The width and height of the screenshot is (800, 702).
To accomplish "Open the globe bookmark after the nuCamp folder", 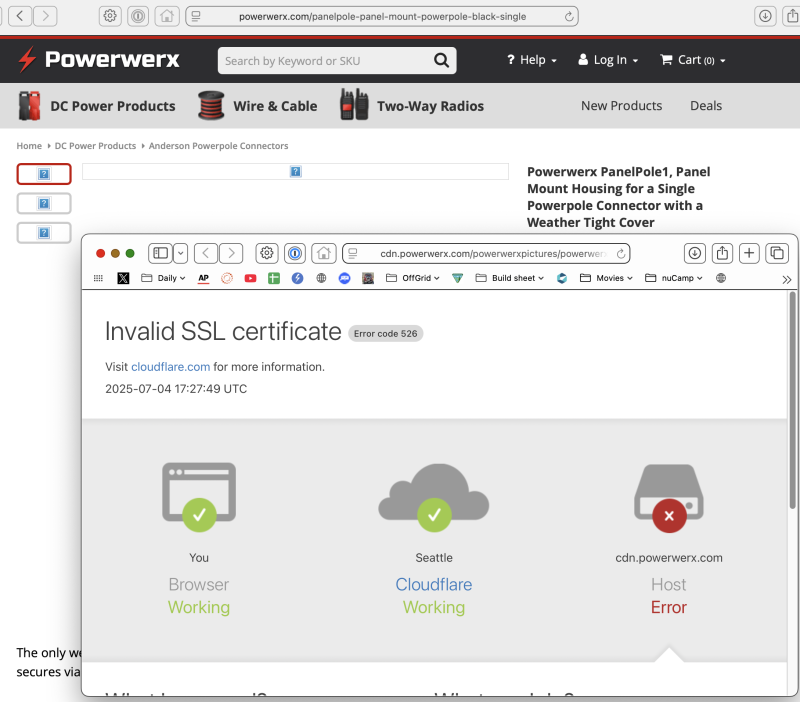I will point(720,278).
